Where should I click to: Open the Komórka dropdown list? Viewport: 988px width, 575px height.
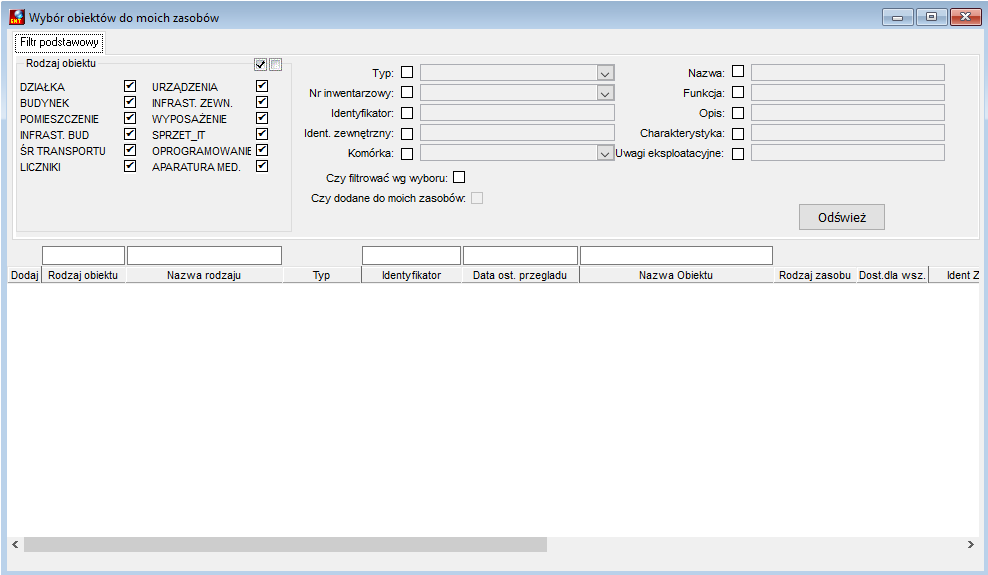(x=605, y=153)
